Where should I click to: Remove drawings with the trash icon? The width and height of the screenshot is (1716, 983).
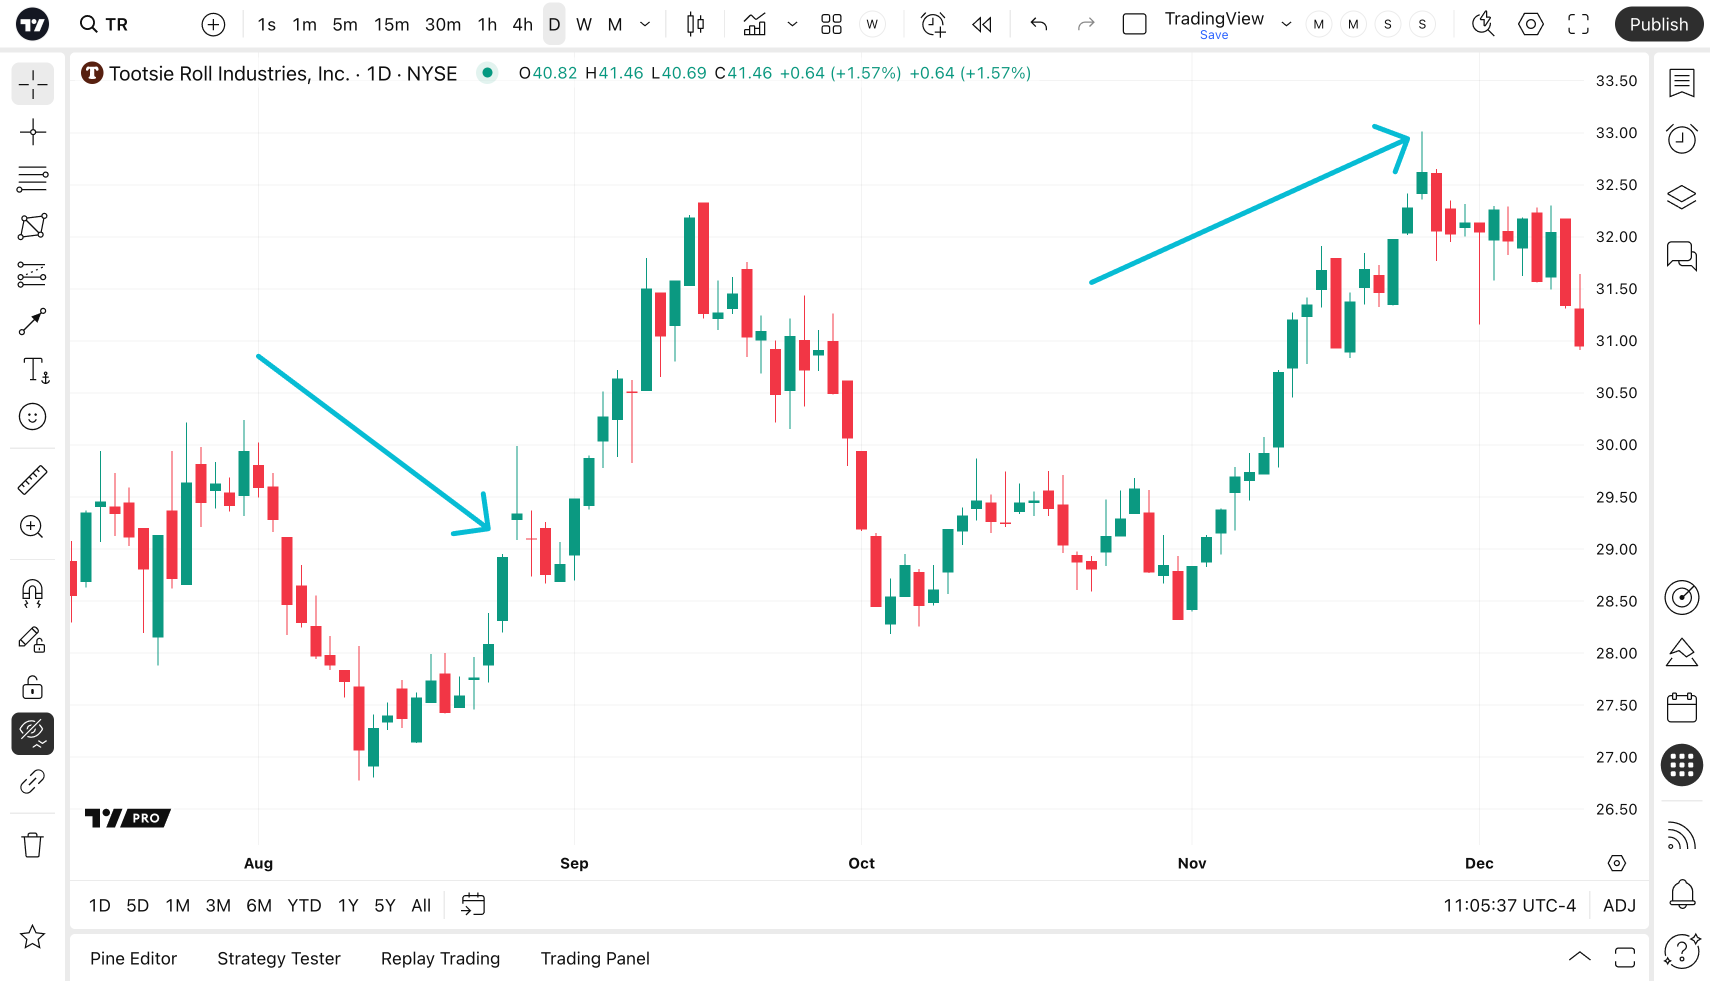tap(33, 845)
